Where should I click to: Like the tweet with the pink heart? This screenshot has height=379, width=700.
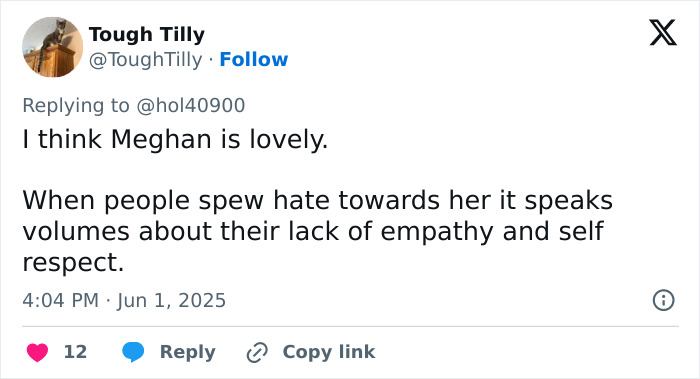tap(38, 352)
